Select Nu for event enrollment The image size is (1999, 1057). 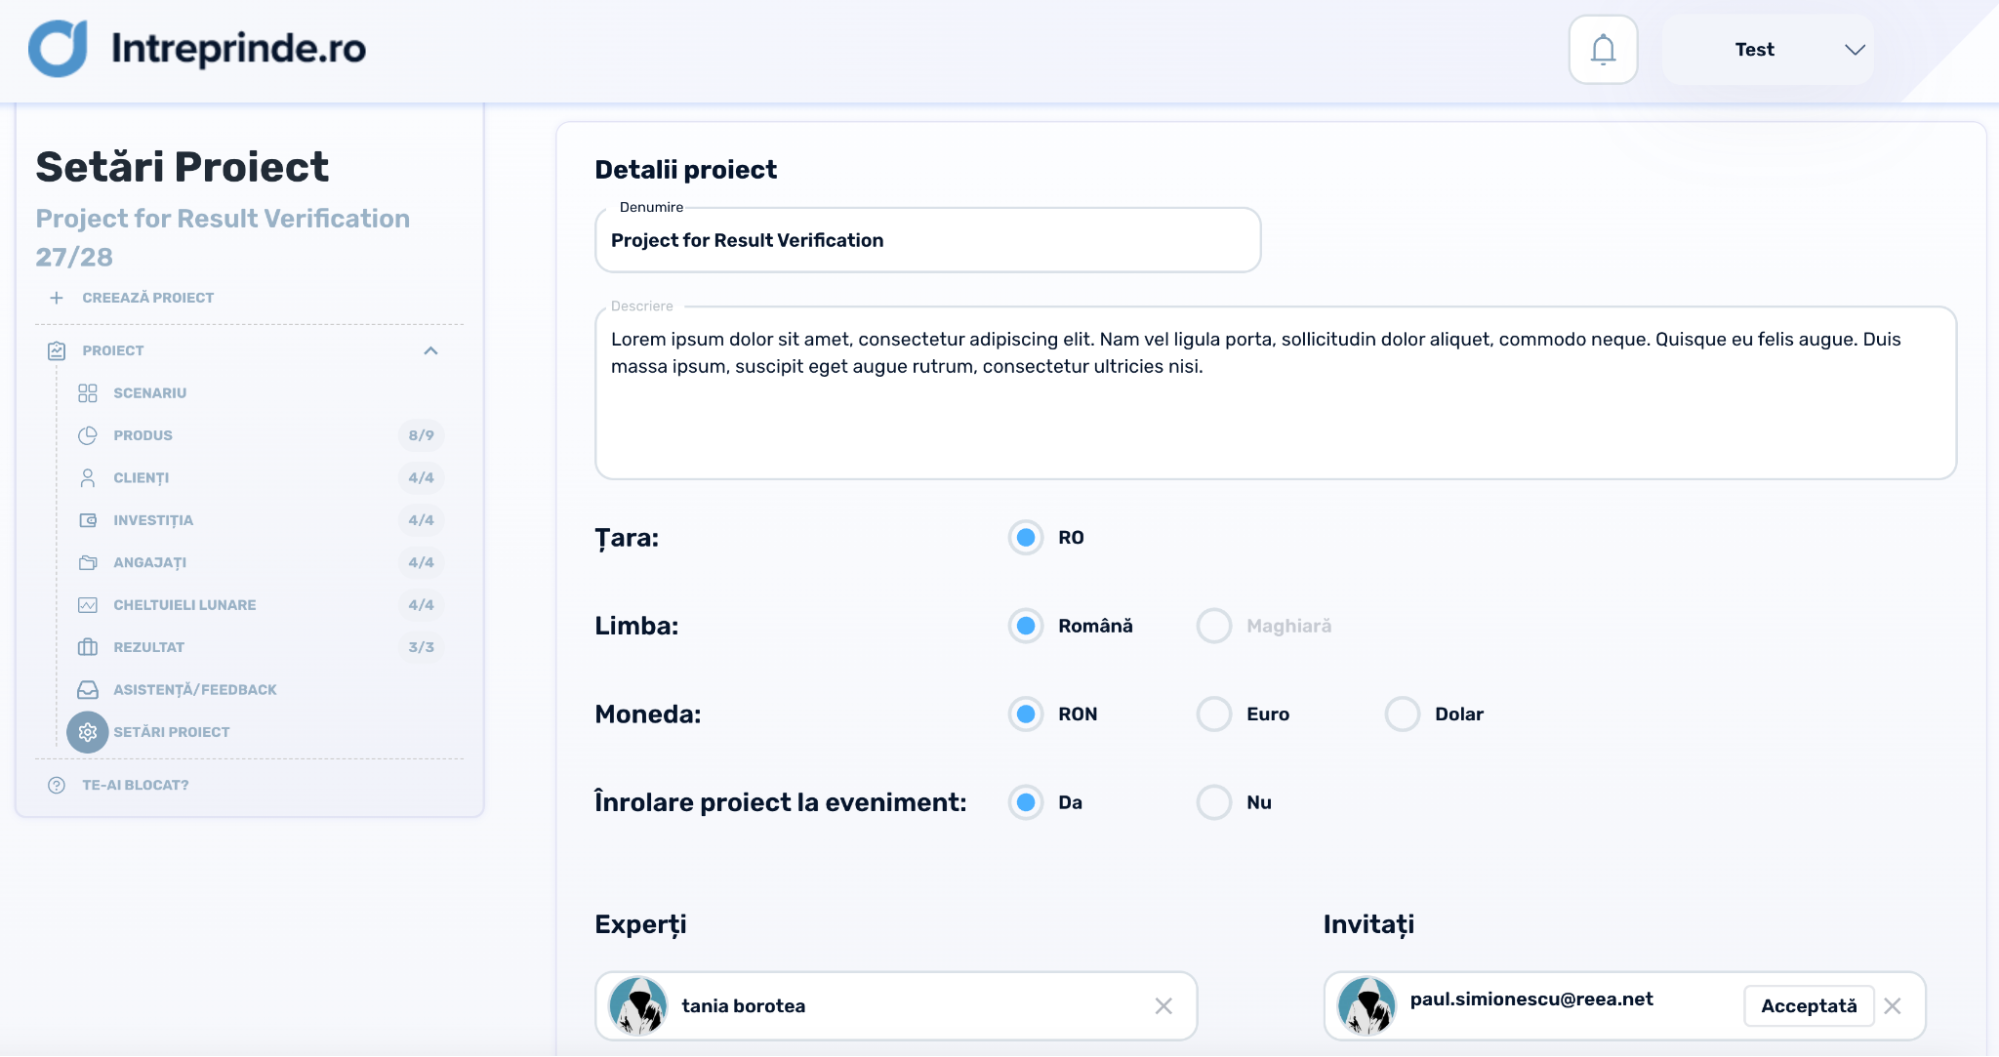pyautogui.click(x=1214, y=802)
